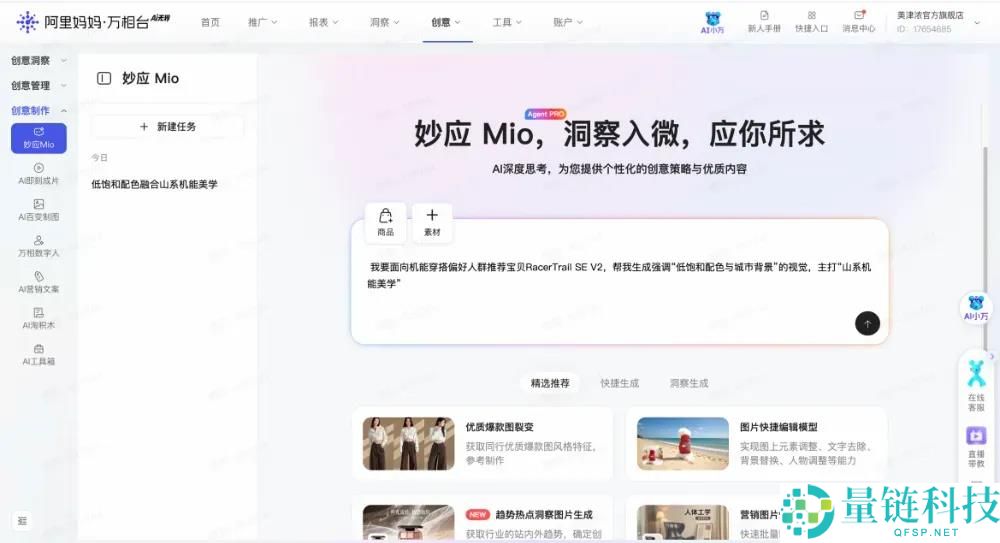Viewport: 1000px width, 543px height.
Task: Open the 工具 dropdown menu
Action: pos(507,22)
